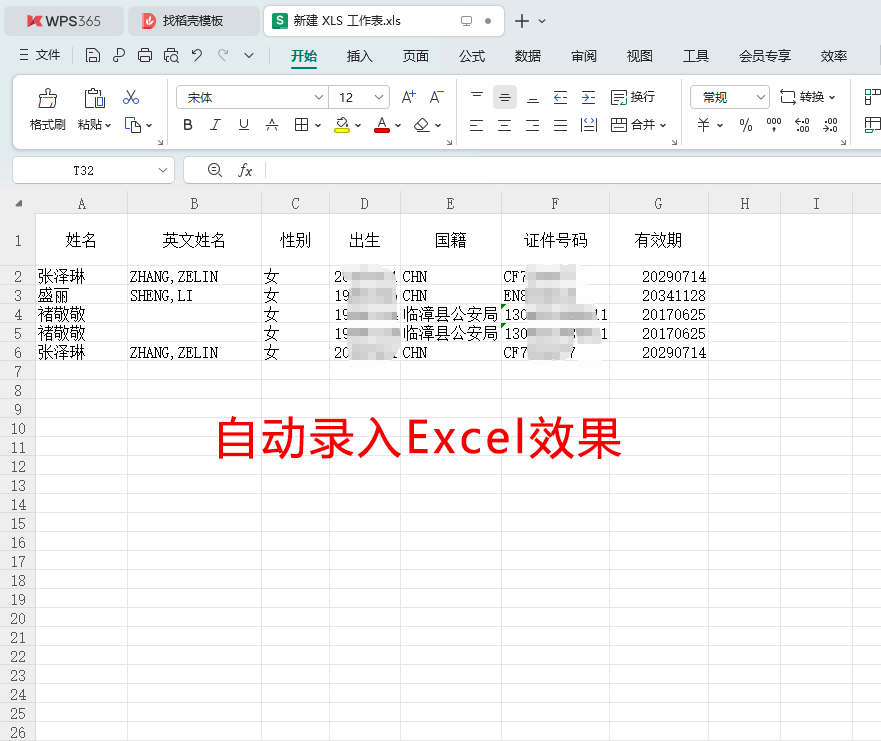Open the number format (常规) dropdown
Image resolution: width=881 pixels, height=741 pixels.
tap(729, 96)
